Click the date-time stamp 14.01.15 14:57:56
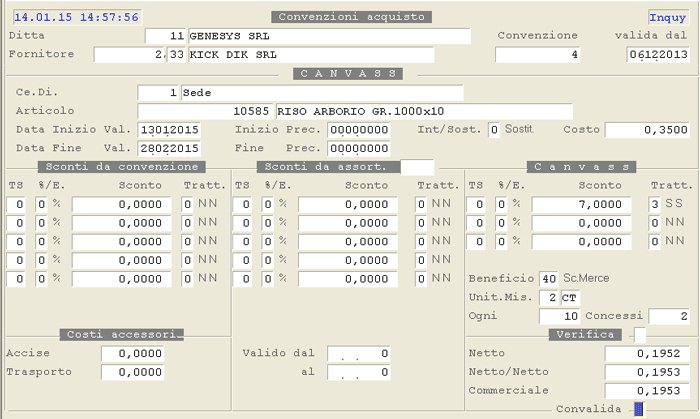The image size is (700, 419). [x=76, y=17]
